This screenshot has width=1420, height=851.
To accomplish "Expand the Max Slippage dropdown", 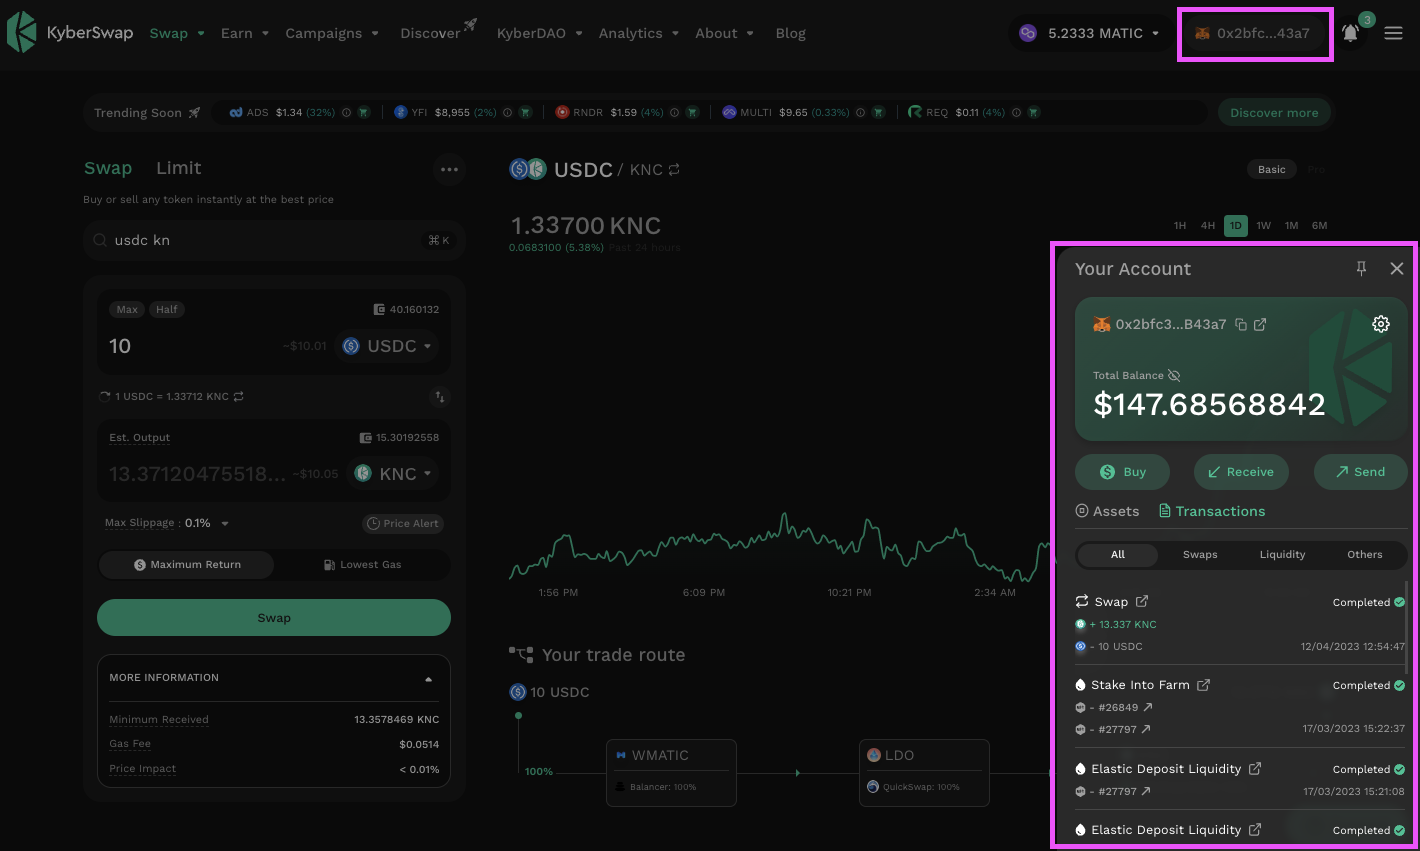I will pos(224,523).
